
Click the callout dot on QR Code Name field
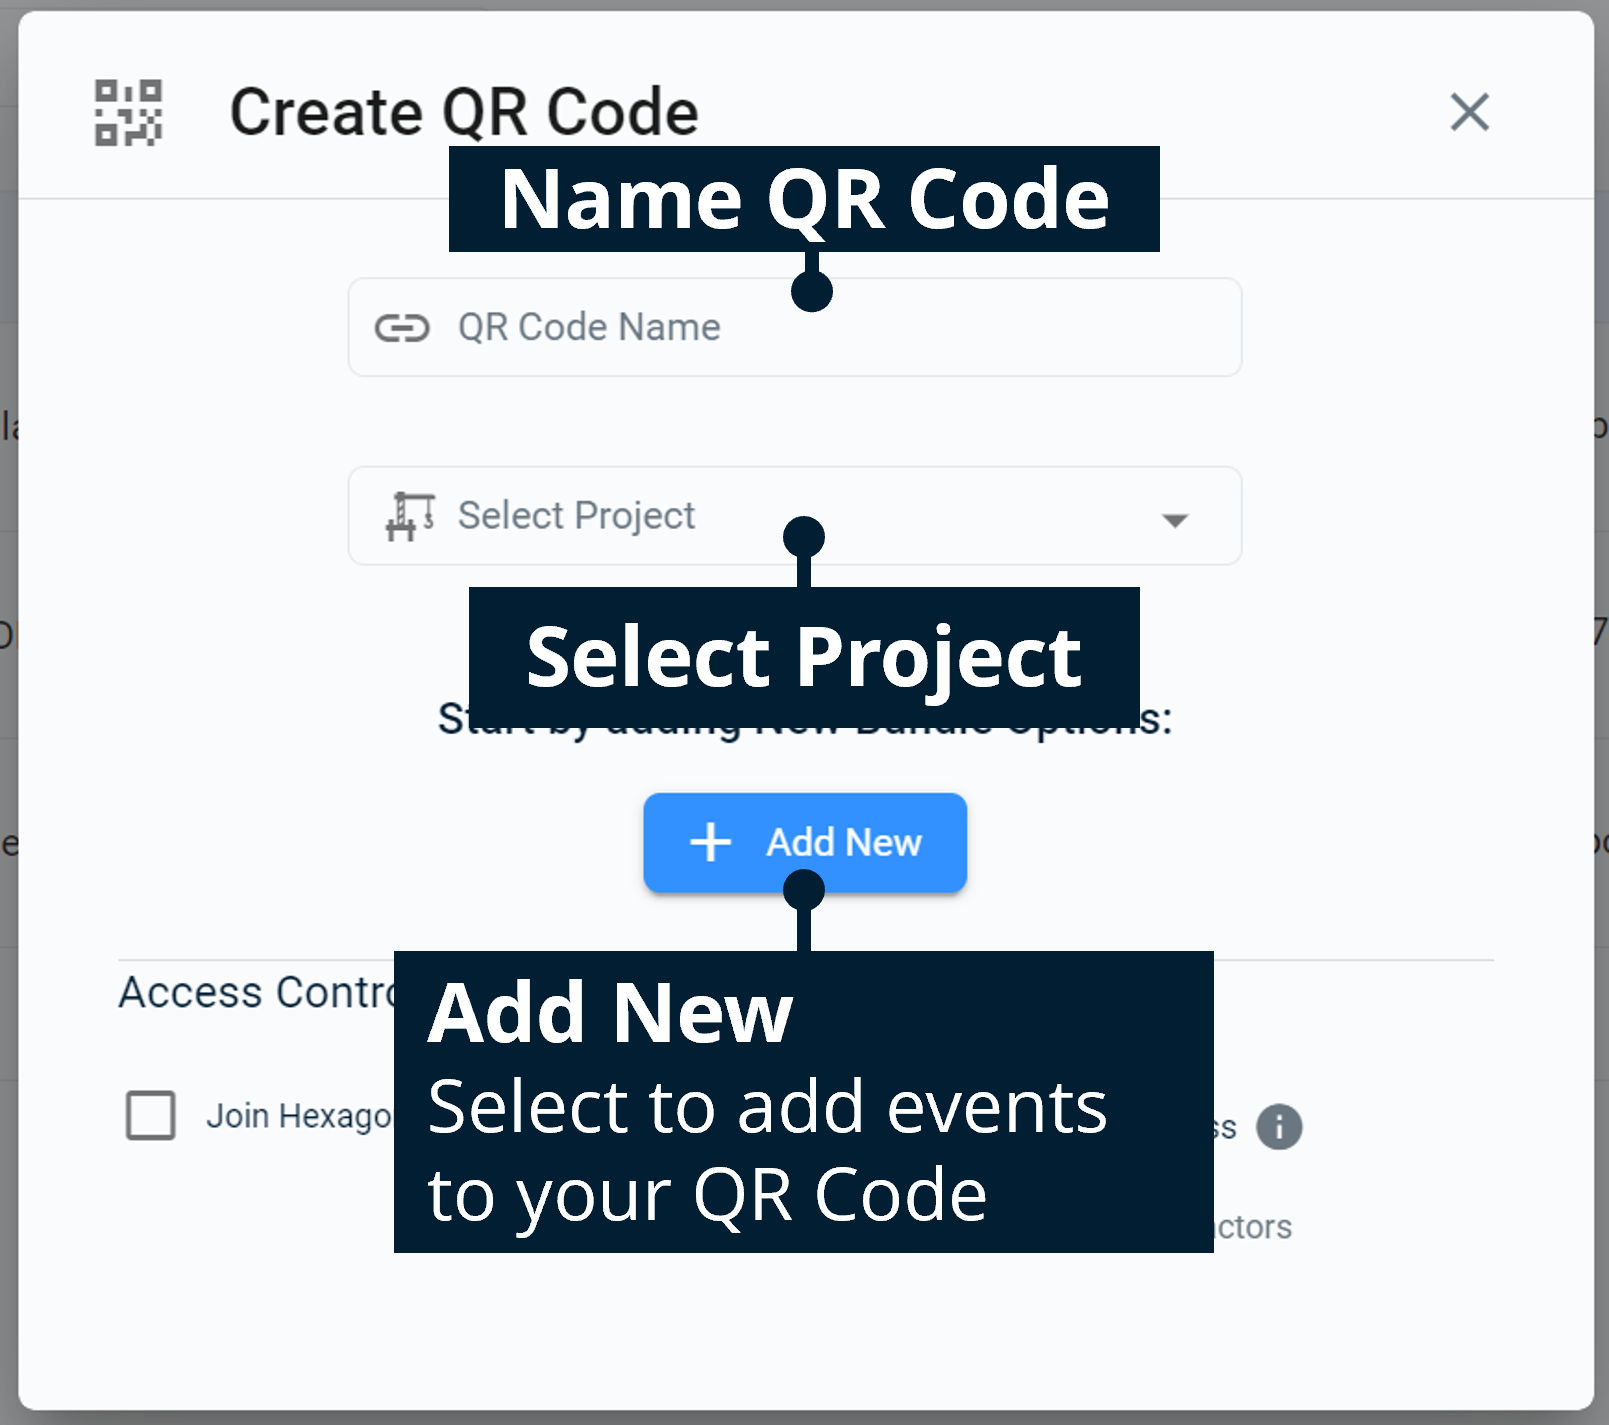(x=812, y=291)
